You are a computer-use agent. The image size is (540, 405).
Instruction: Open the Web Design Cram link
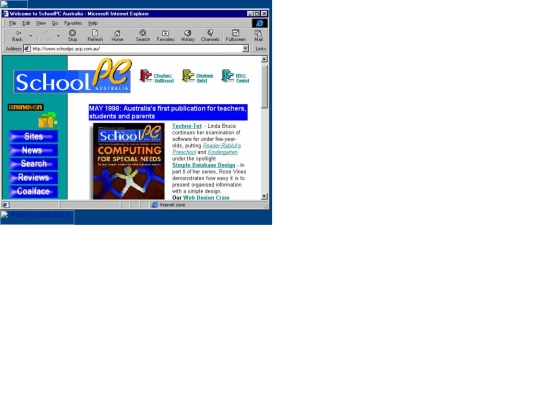coord(206,198)
